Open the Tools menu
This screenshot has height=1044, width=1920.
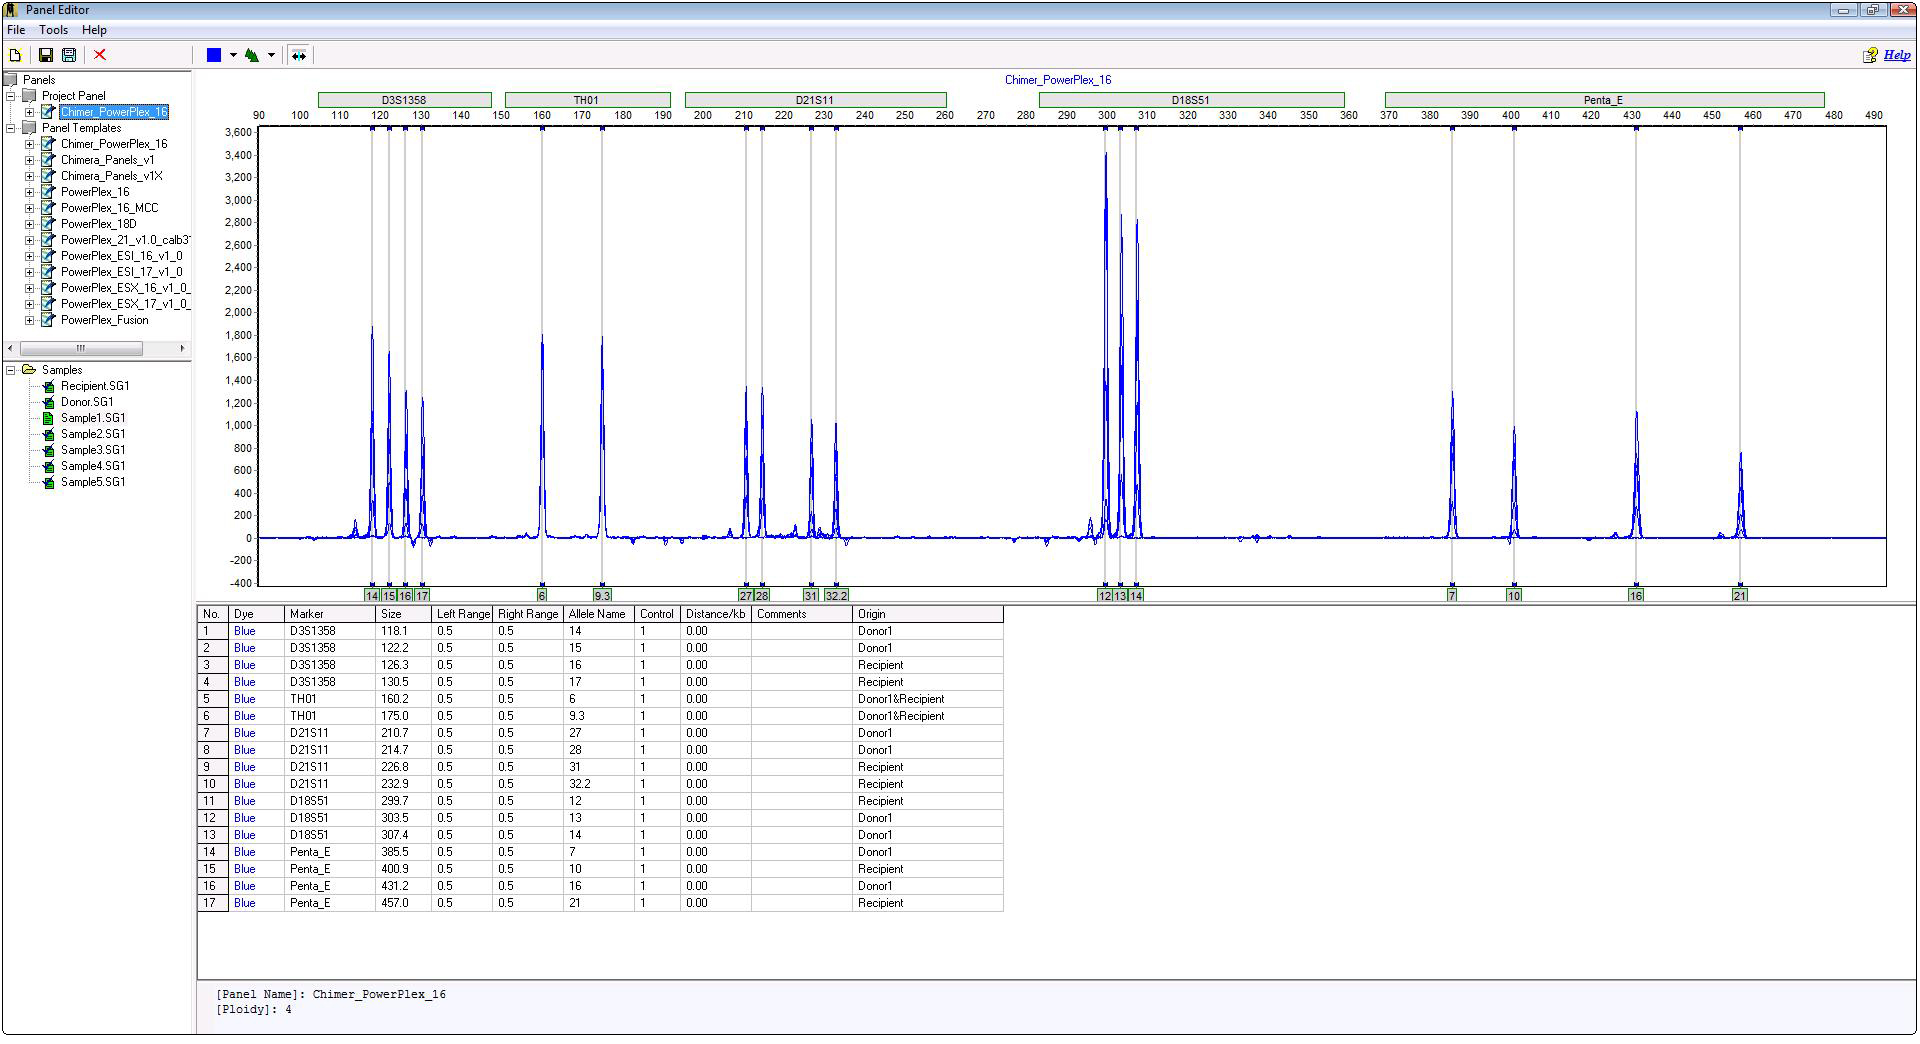[x=53, y=30]
